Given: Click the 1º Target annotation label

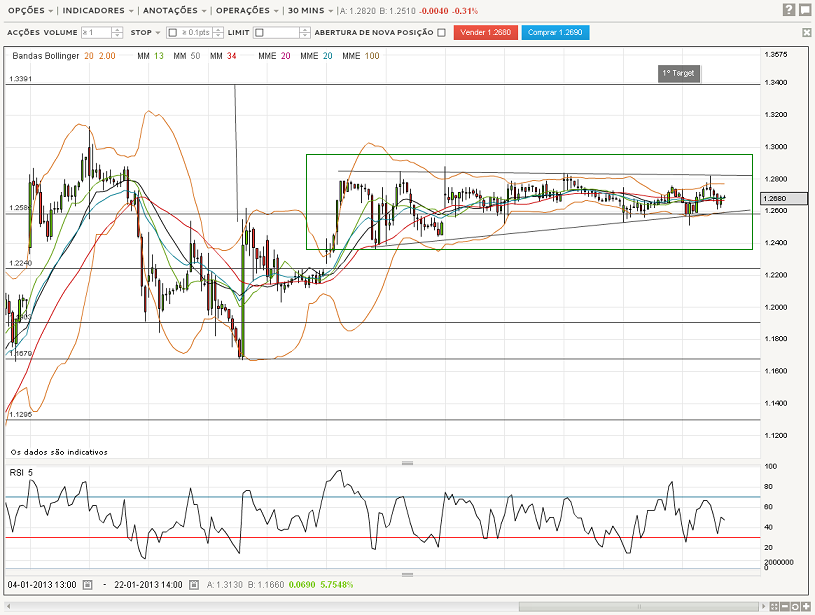Looking at the screenshot, I should (x=679, y=73).
